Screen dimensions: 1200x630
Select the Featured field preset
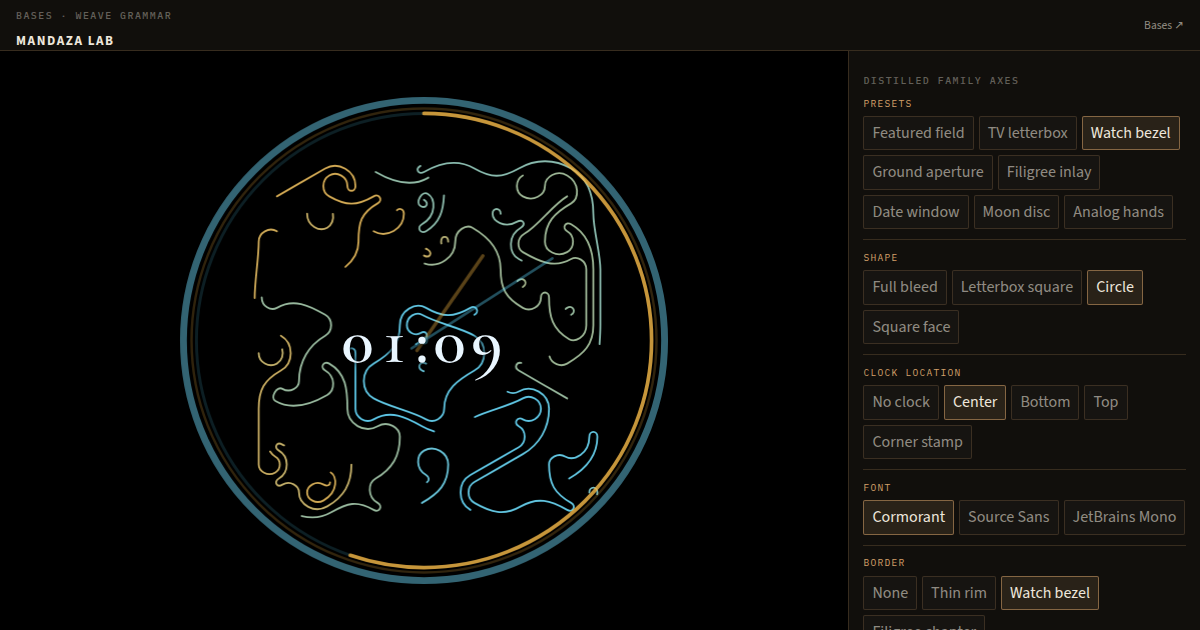pyautogui.click(x=918, y=133)
